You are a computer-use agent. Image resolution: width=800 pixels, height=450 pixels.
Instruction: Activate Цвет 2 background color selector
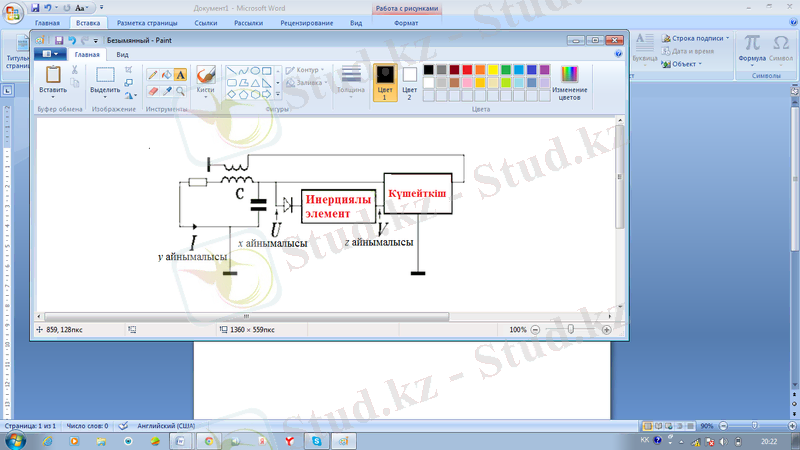click(409, 83)
